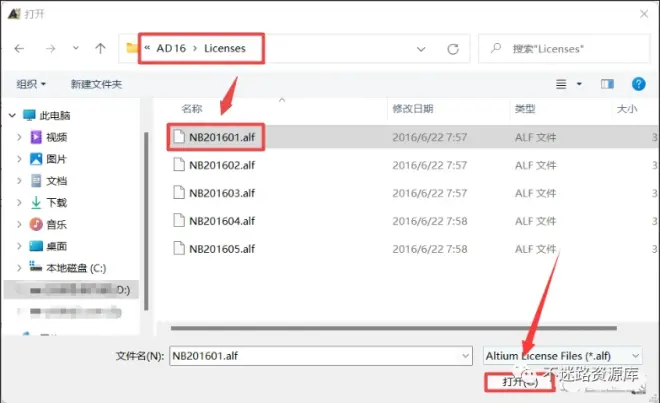The height and width of the screenshot is (403, 660).
Task: Select the 下载 folder in sidebar
Action: pos(56,202)
